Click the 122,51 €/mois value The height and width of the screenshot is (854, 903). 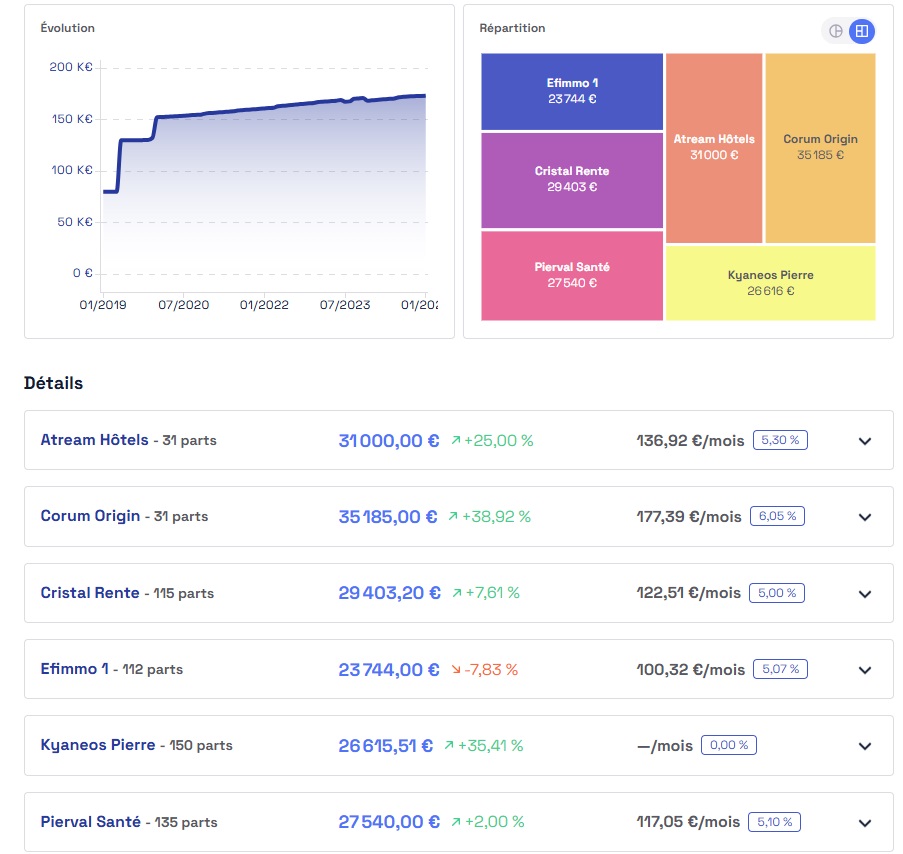(x=688, y=594)
